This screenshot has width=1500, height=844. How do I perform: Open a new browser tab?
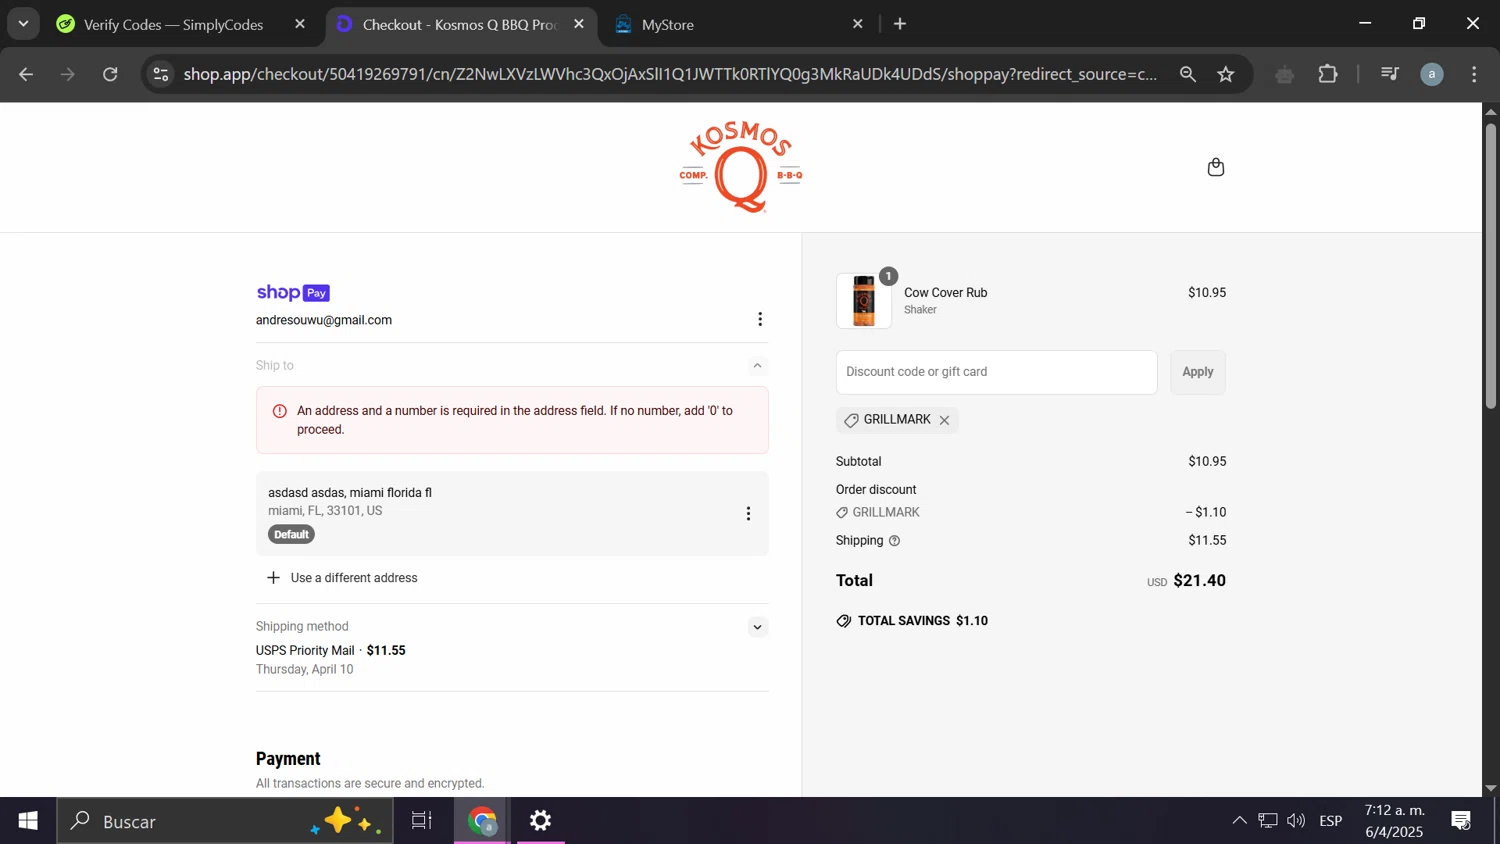coord(900,24)
